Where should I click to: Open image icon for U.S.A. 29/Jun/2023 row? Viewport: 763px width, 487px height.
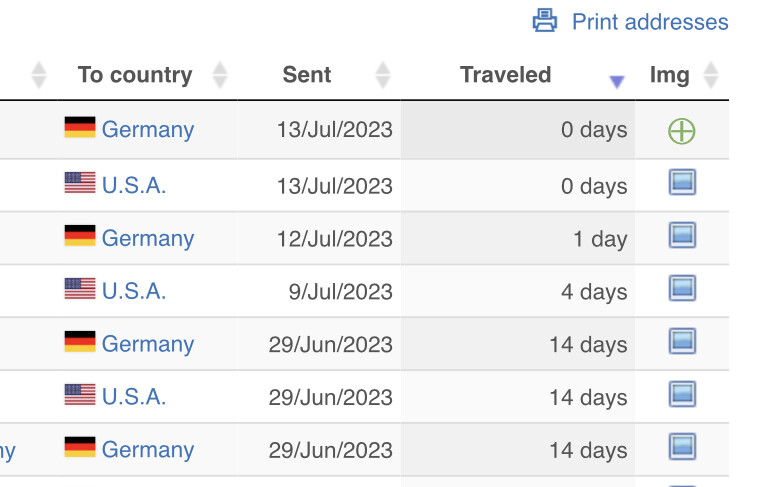tap(682, 395)
